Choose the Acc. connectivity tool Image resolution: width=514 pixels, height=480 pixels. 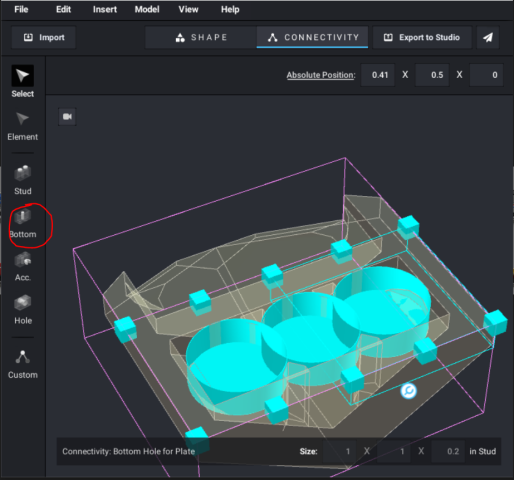pos(23,267)
